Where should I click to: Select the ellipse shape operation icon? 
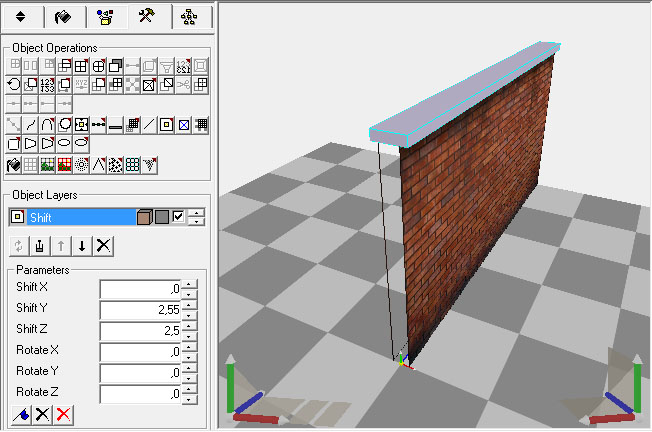click(x=65, y=144)
